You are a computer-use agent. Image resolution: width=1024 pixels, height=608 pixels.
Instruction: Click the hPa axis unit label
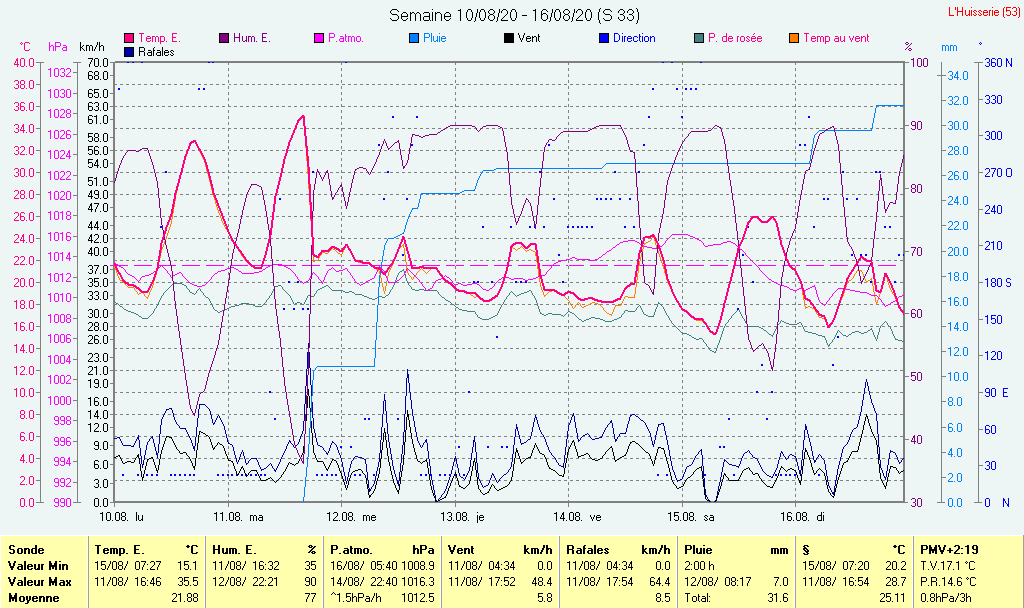58,47
